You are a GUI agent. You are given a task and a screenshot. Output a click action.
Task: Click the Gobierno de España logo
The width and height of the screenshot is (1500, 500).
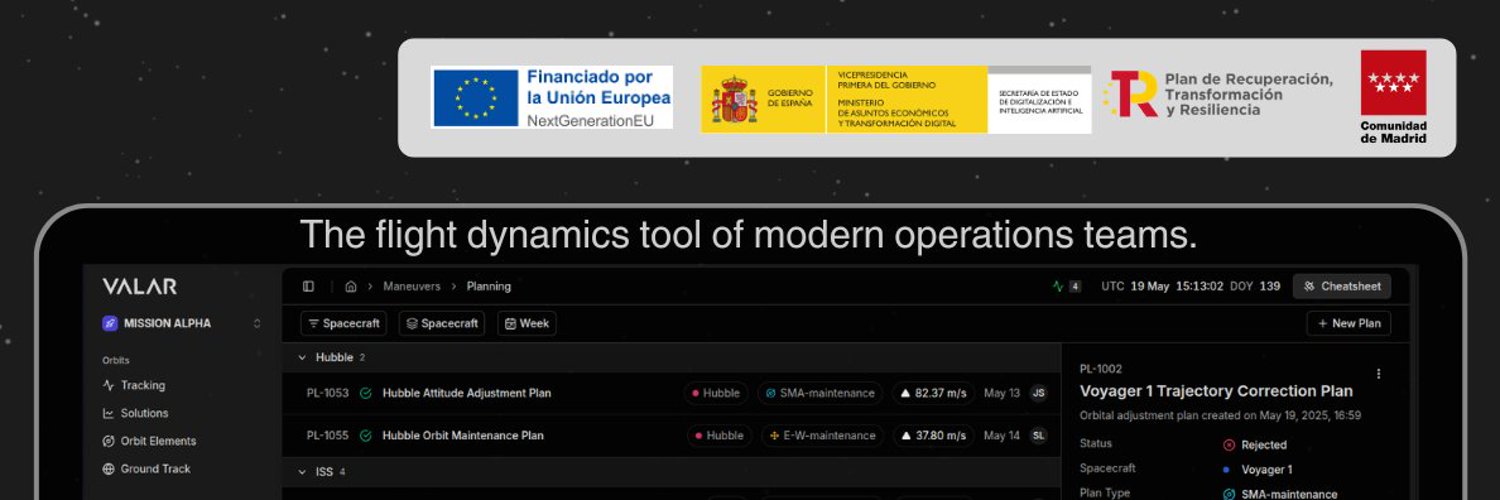[896, 99]
